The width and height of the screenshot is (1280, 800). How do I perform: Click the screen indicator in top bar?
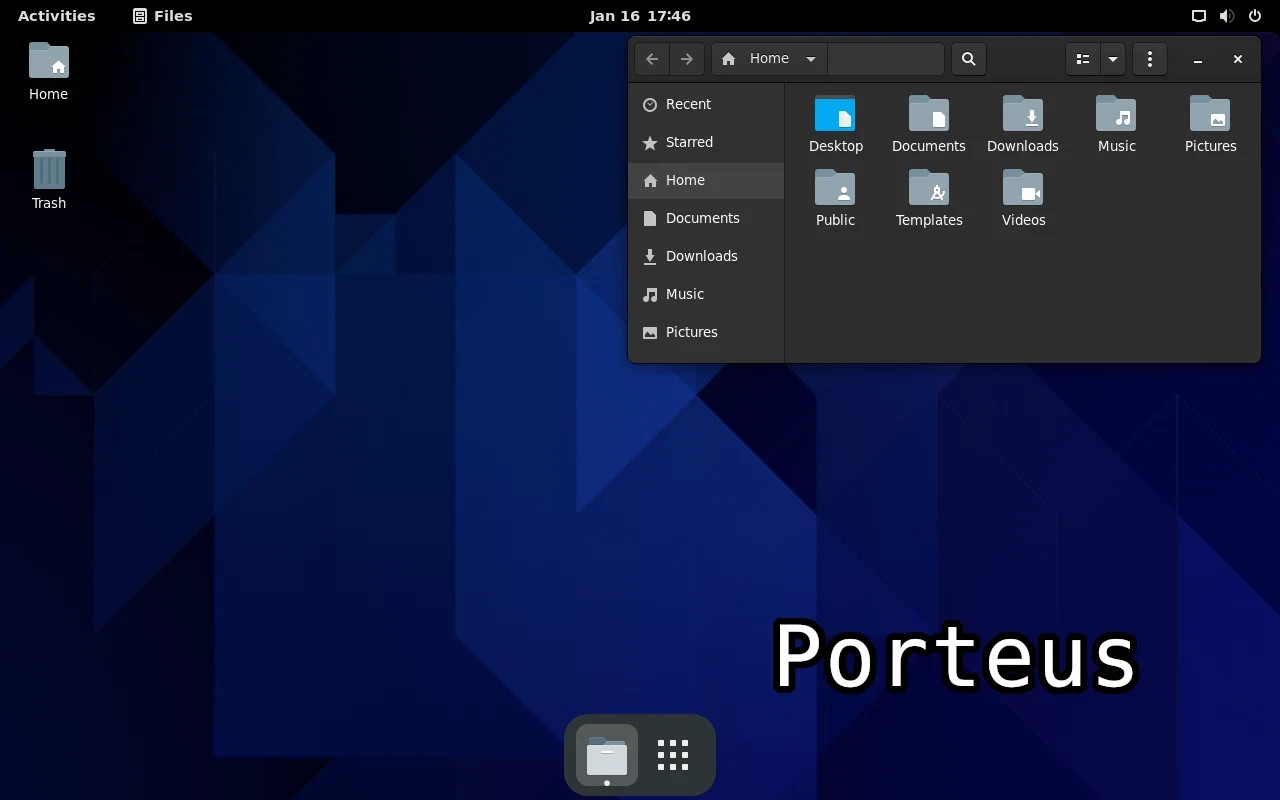point(1198,16)
